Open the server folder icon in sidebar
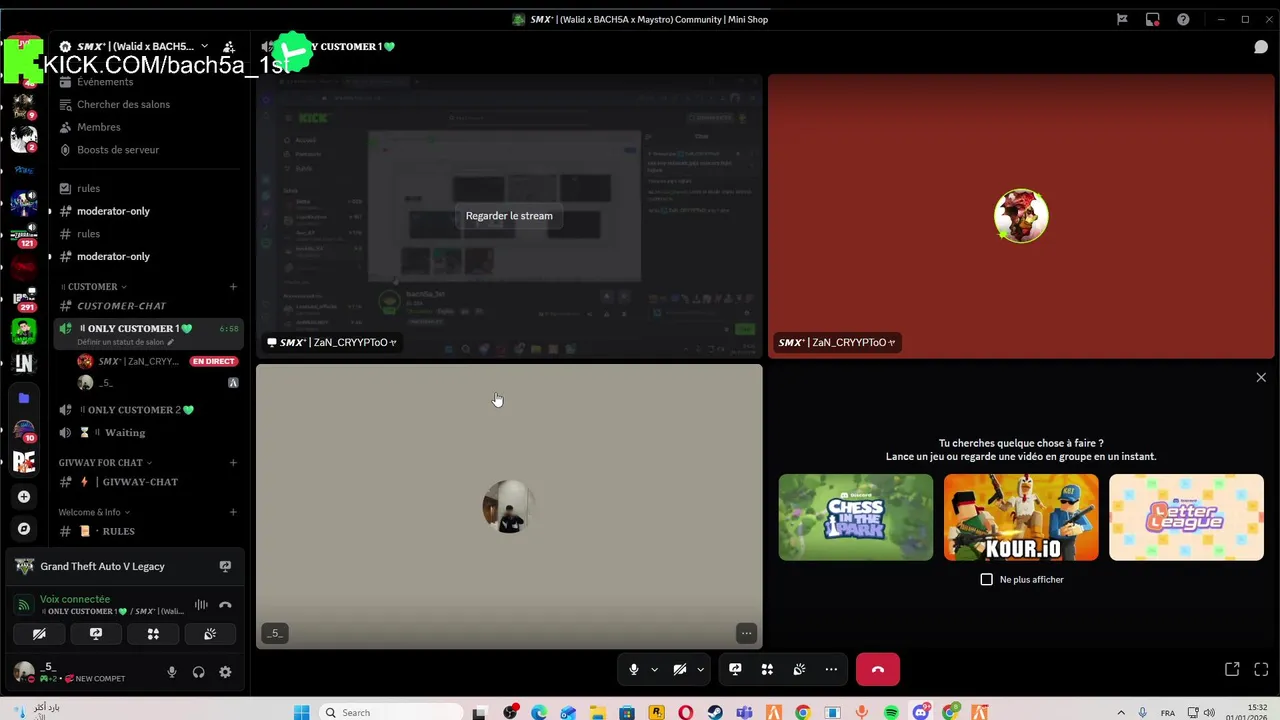Screen dimensions: 1280x720 click(24, 398)
